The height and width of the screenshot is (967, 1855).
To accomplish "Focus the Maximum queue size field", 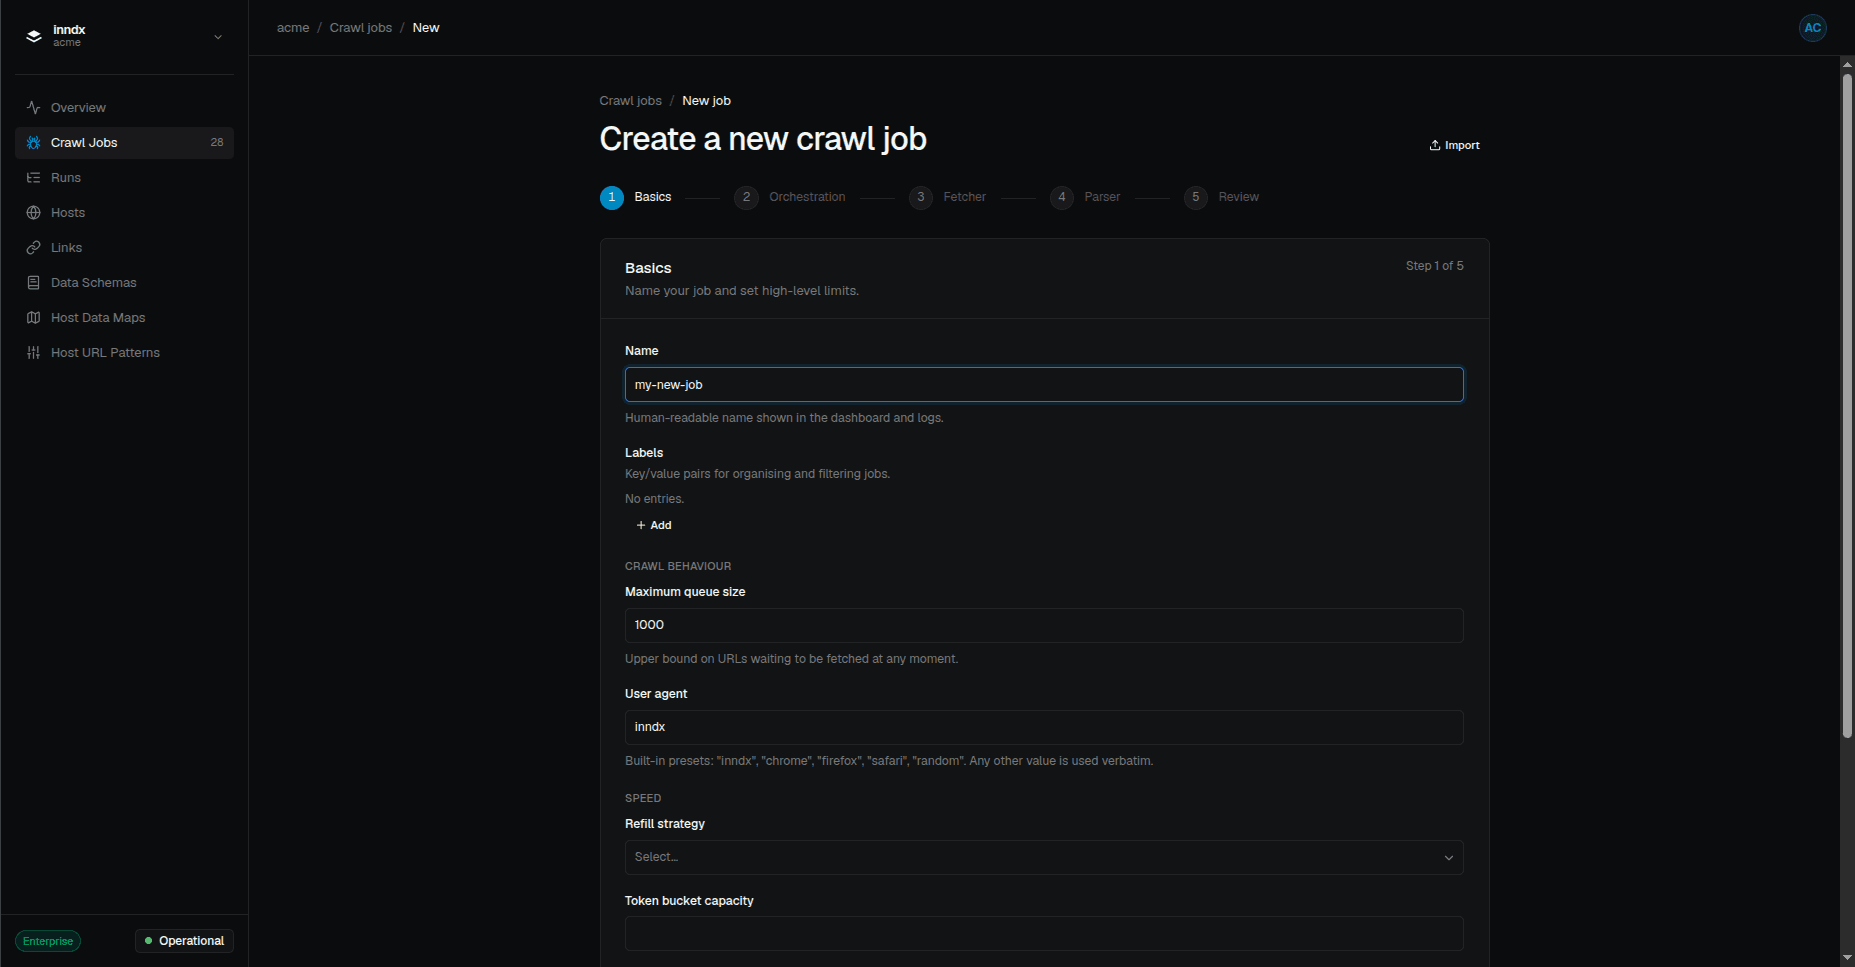I will (x=1044, y=626).
